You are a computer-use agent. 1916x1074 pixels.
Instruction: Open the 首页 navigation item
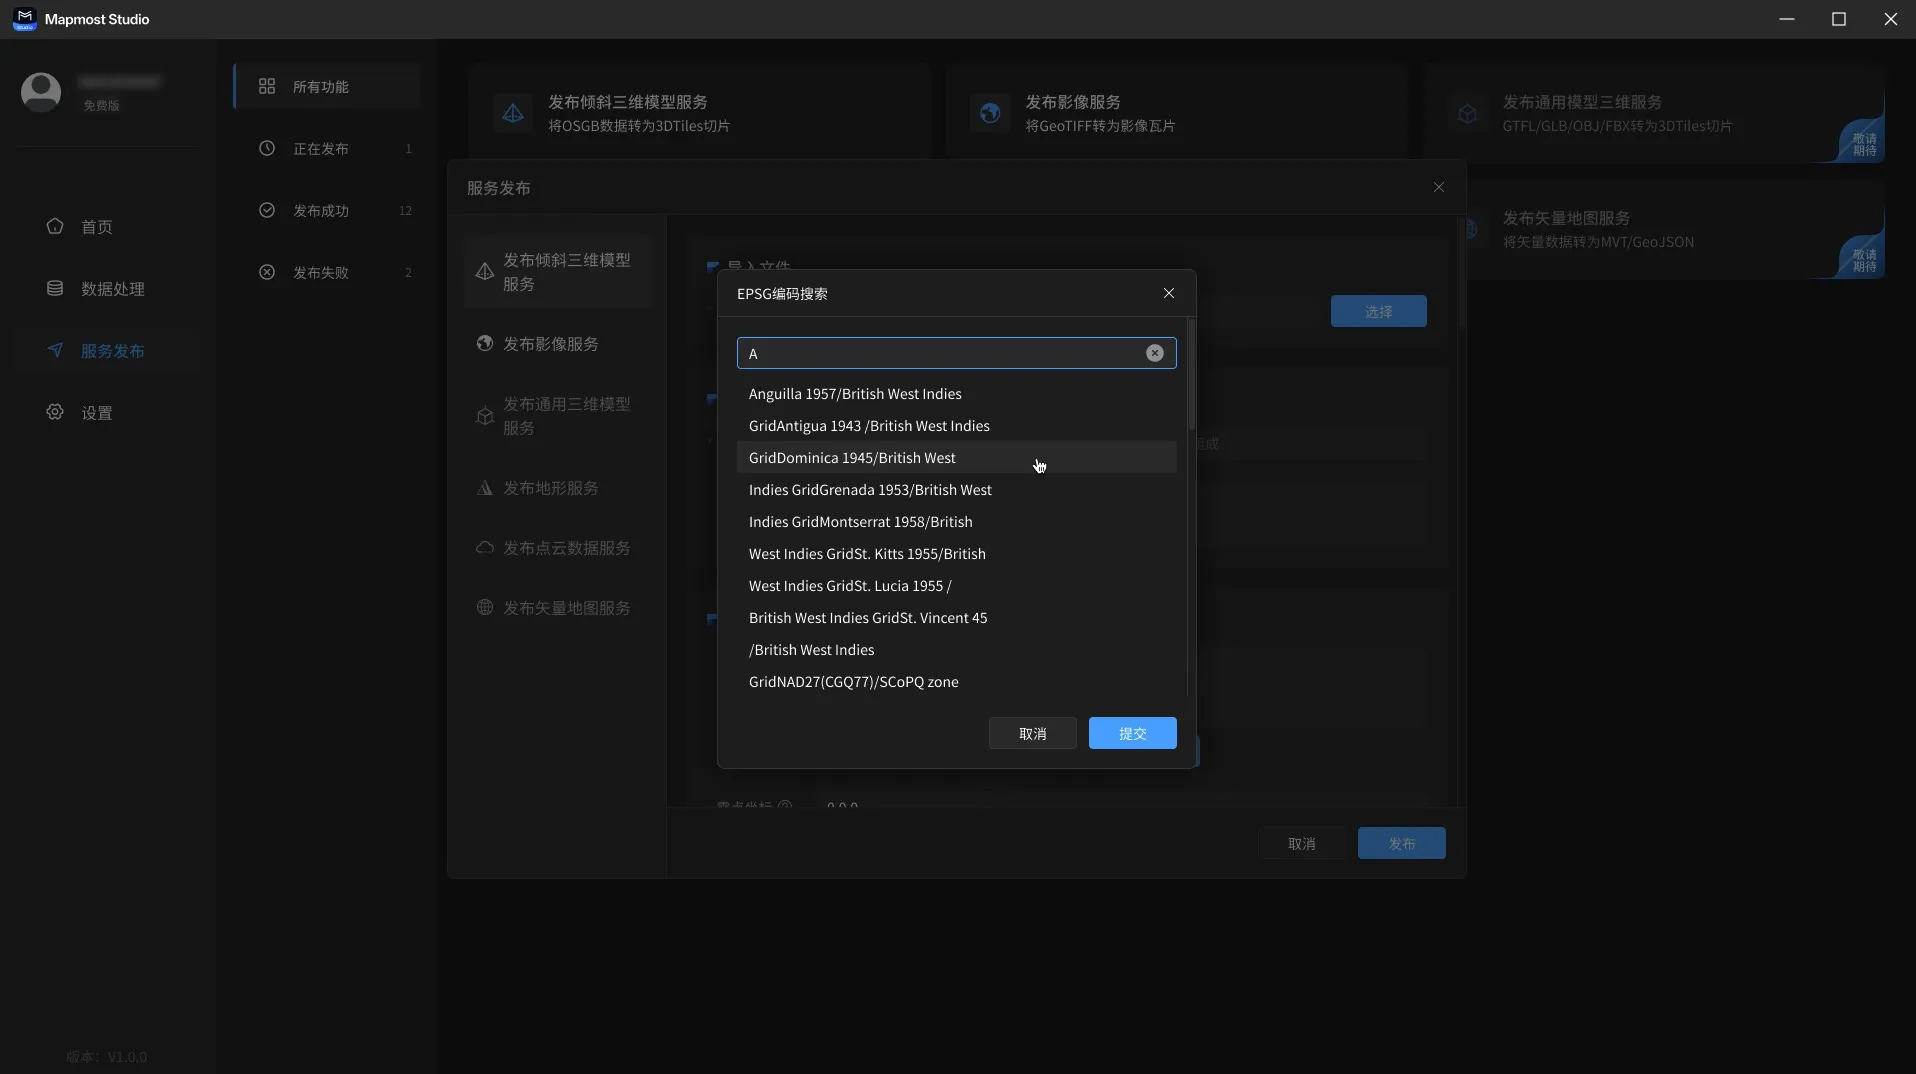click(107, 227)
